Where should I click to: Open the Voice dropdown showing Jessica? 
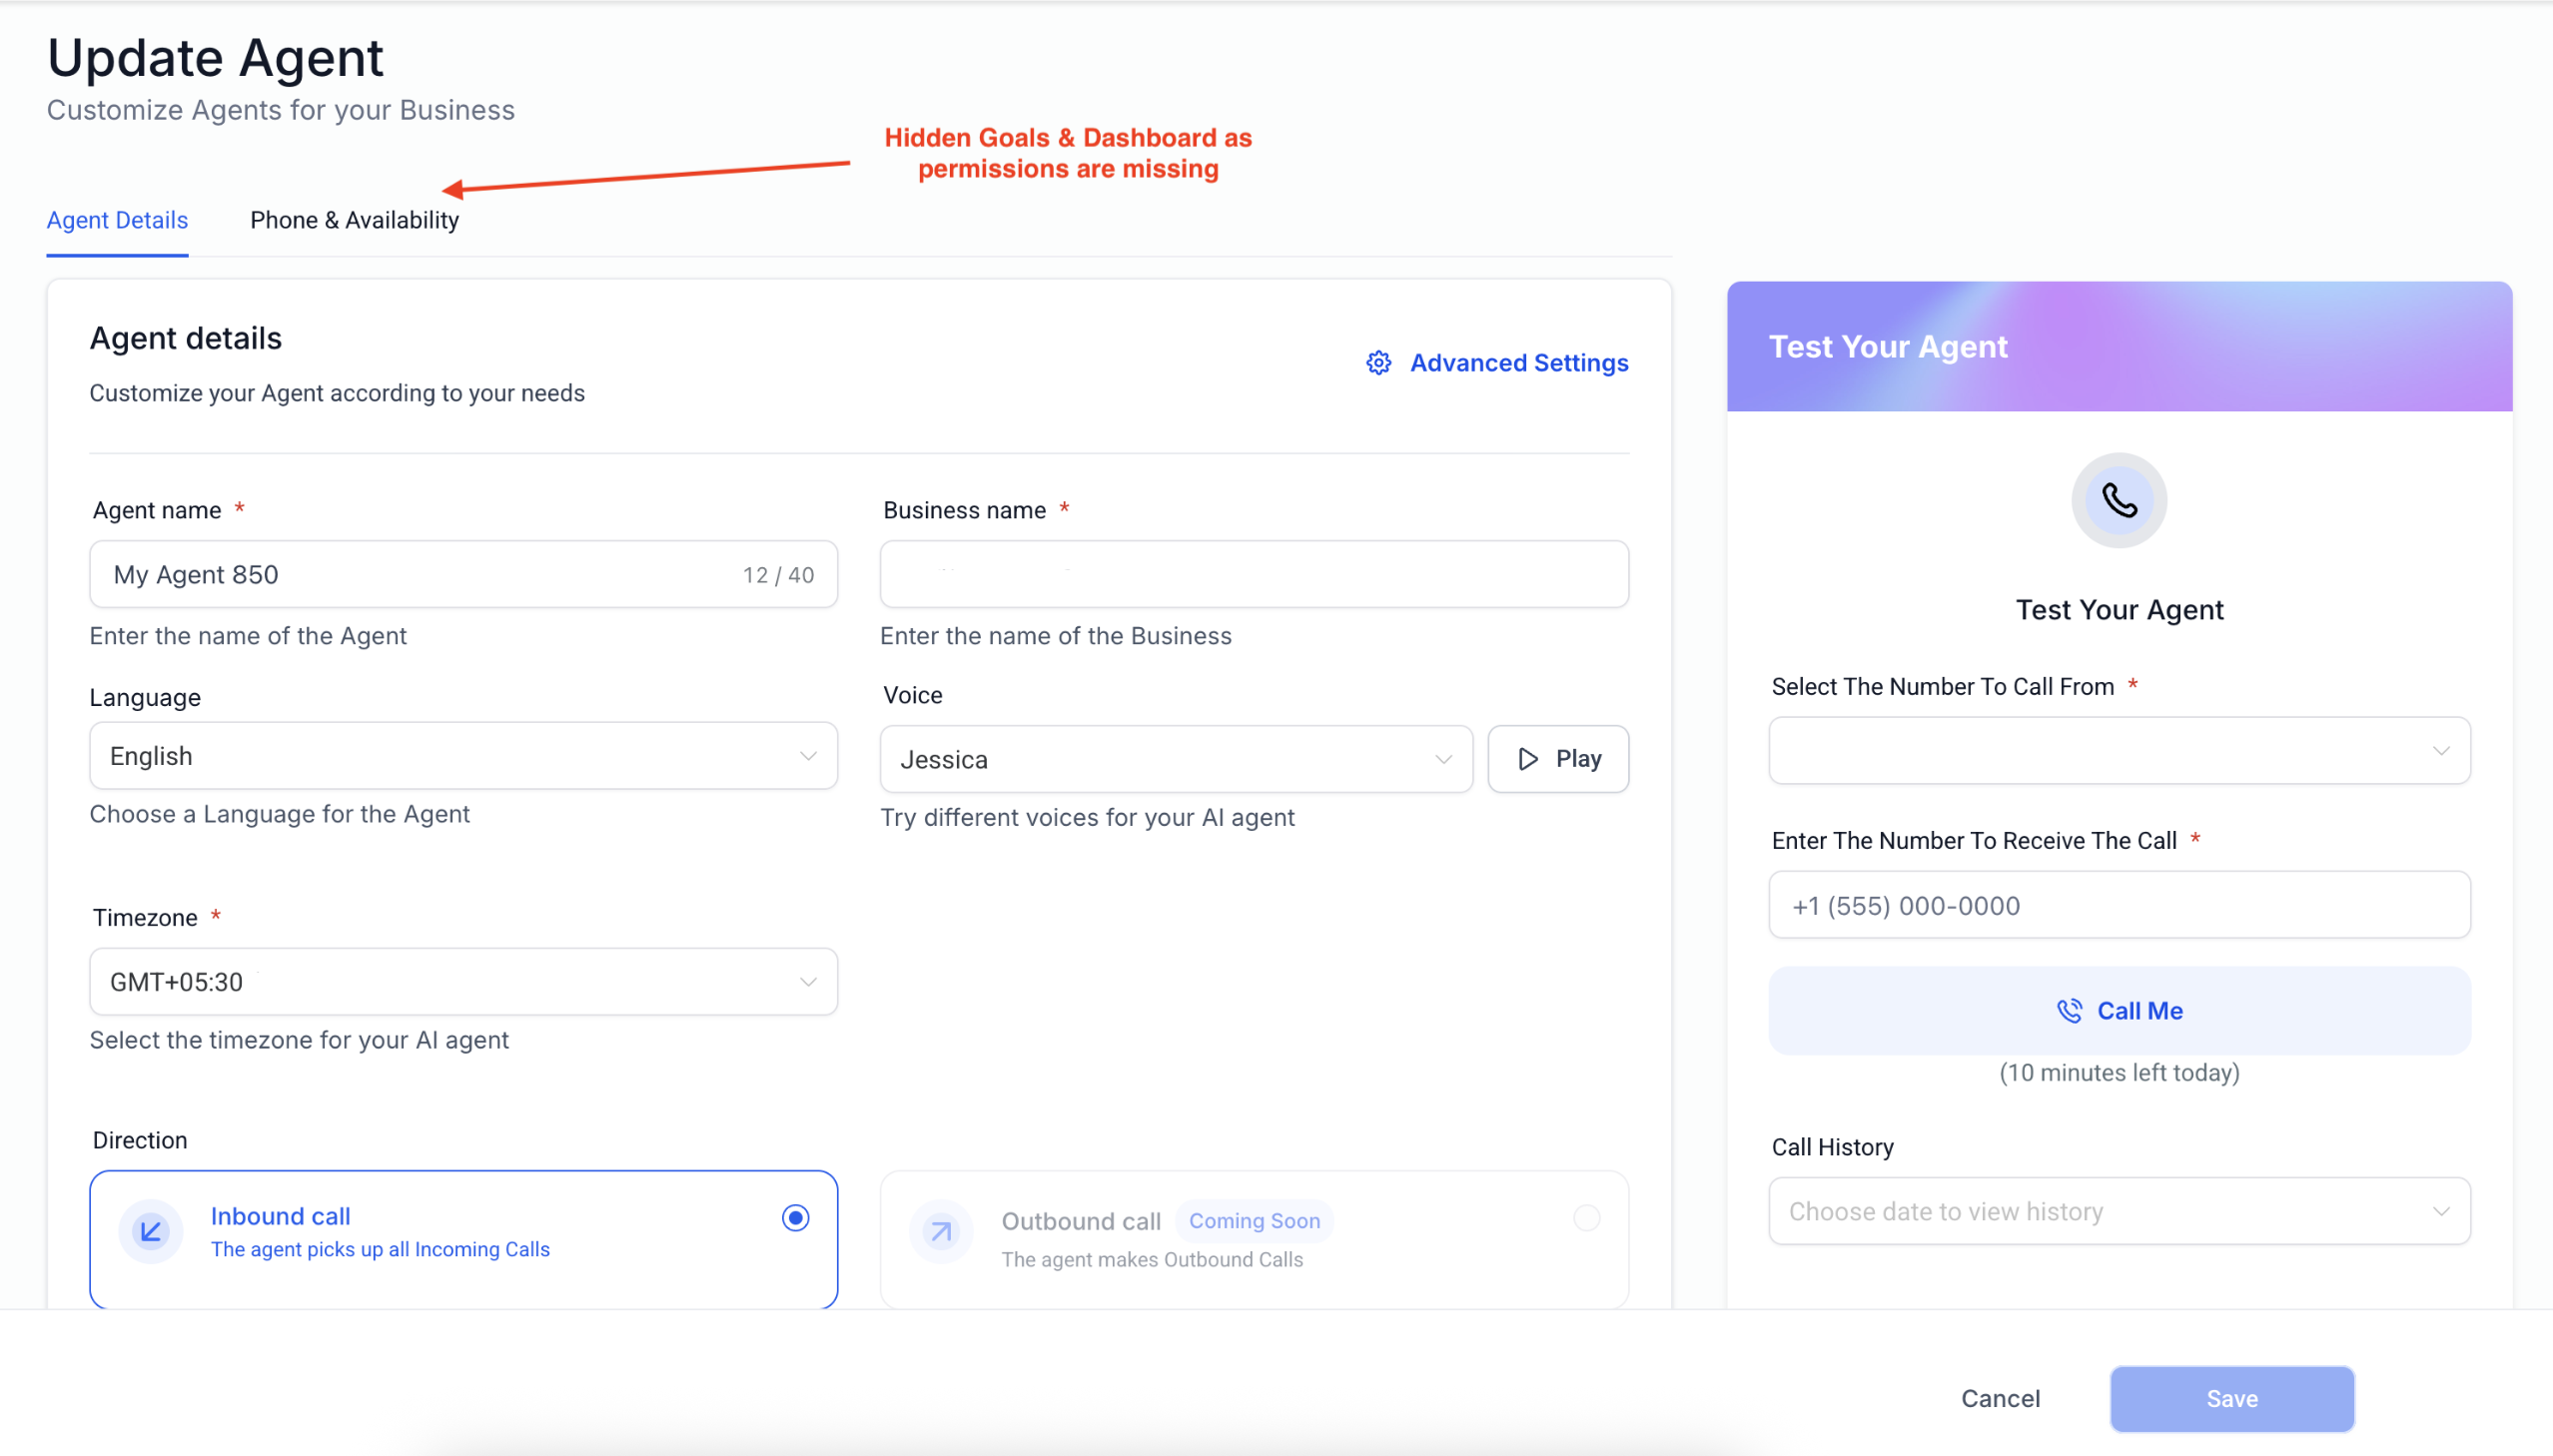1176,760
